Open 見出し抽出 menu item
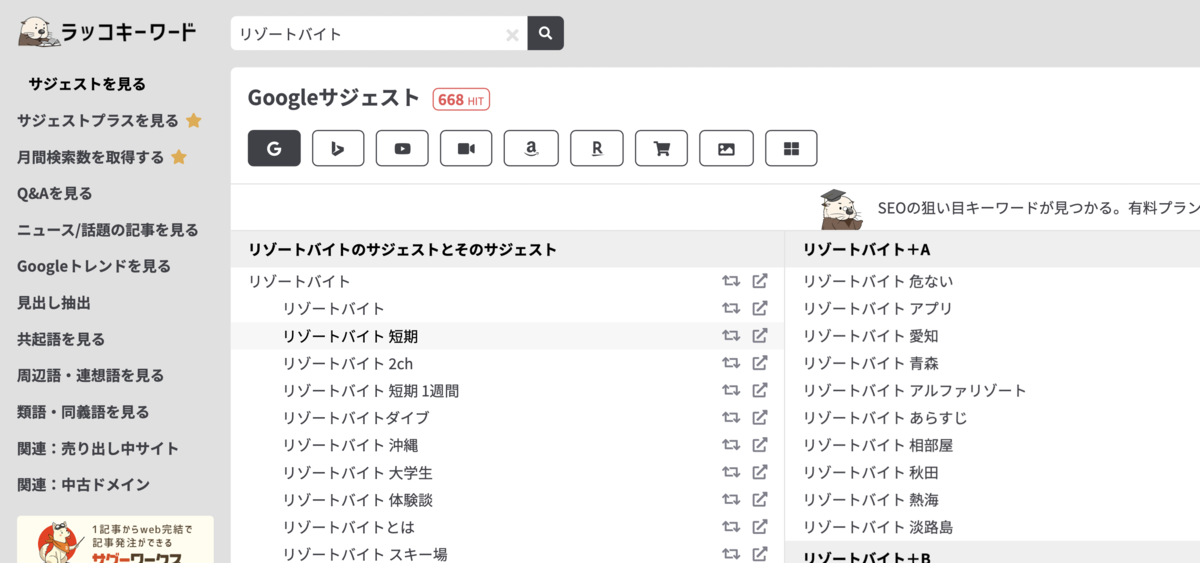The width and height of the screenshot is (1200, 563). pyautogui.click(x=54, y=302)
